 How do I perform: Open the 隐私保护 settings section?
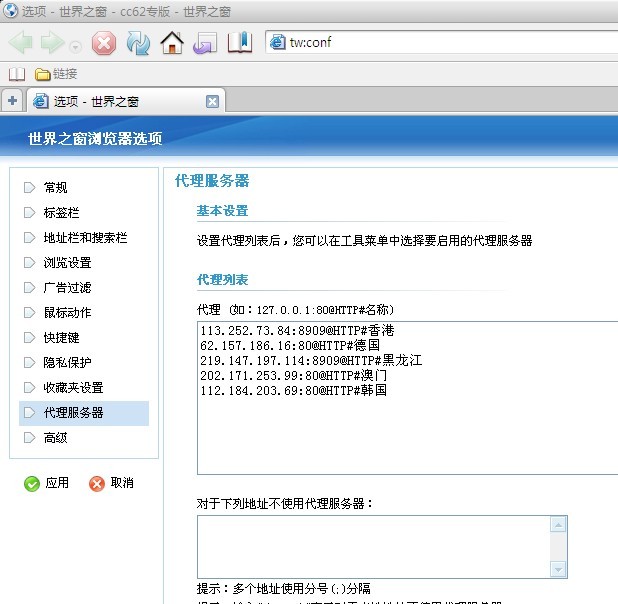67,363
